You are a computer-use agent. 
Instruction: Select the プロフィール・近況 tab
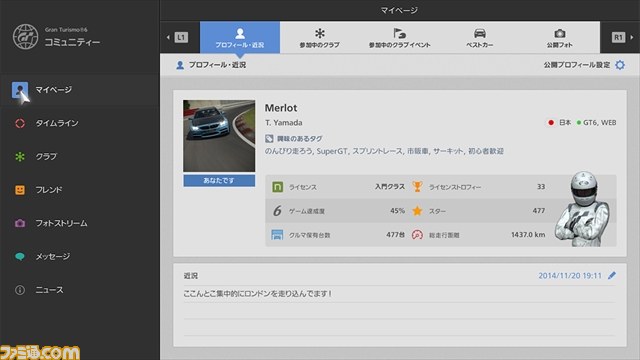[240, 38]
